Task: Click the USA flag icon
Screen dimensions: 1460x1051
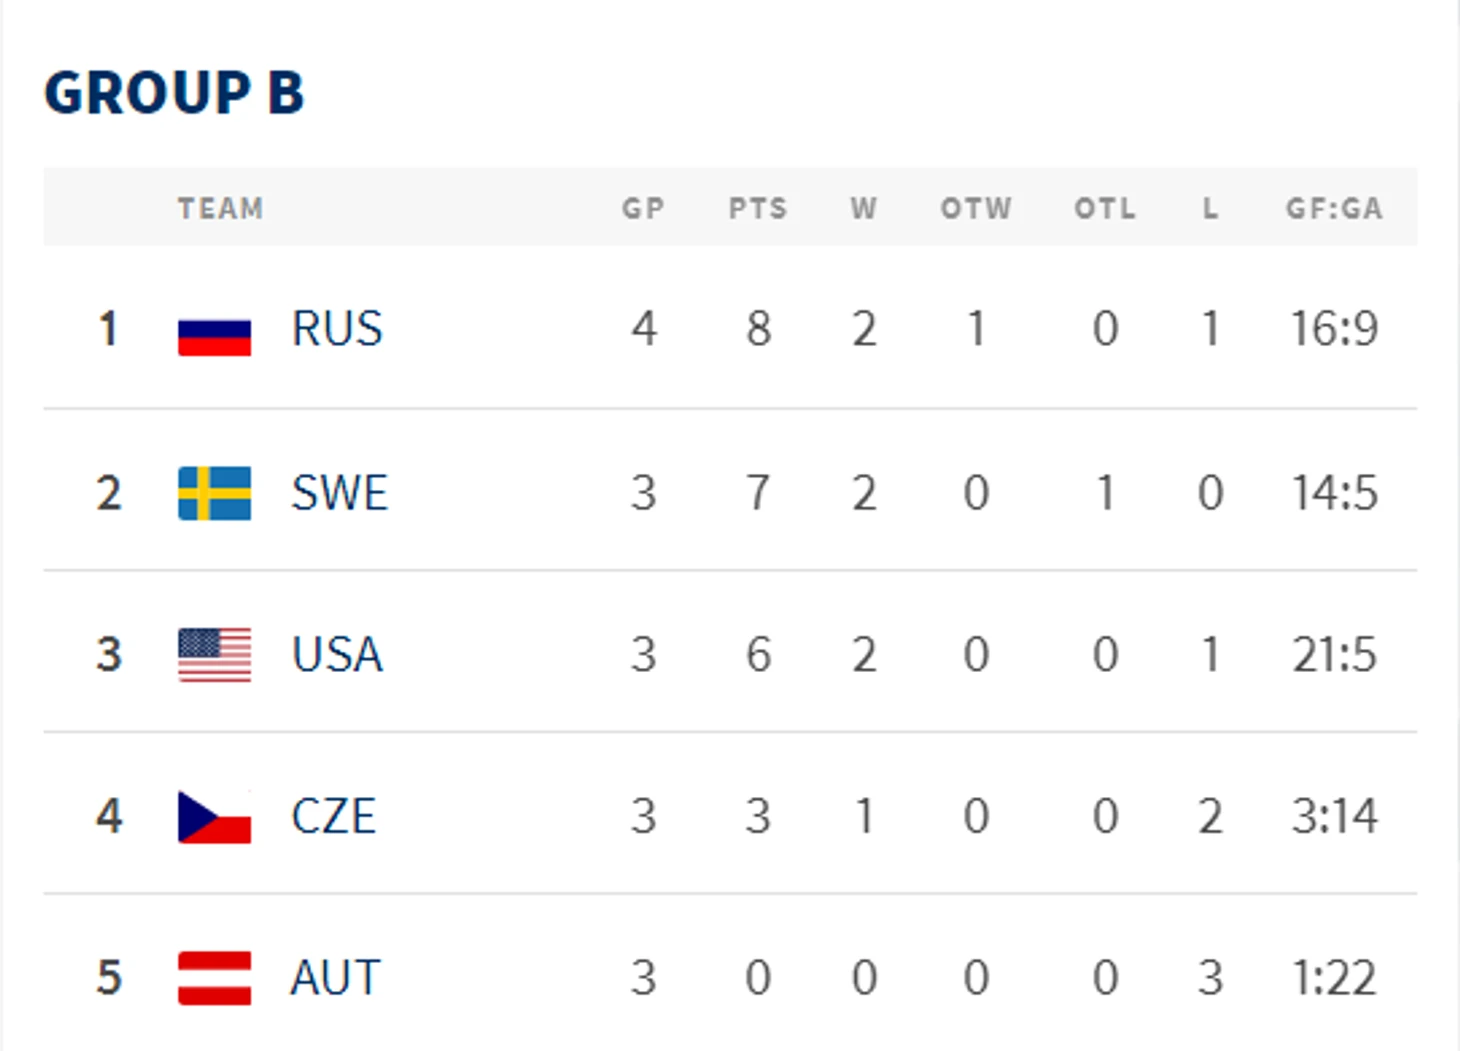Action: click(214, 655)
